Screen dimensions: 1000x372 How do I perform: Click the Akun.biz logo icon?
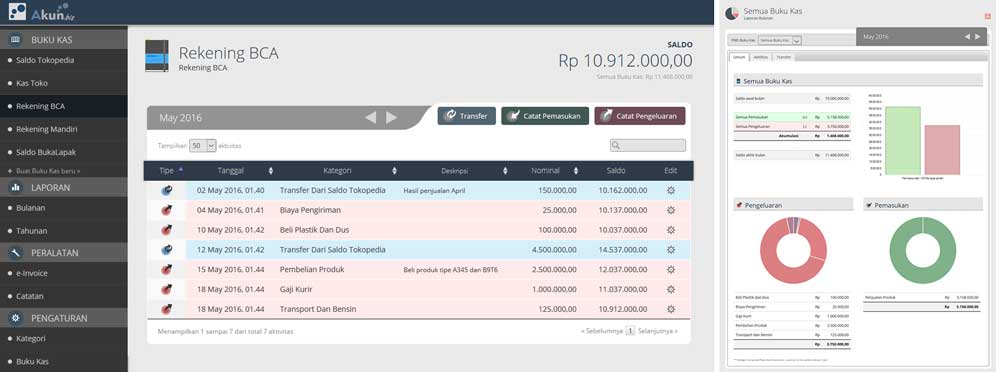coord(17,11)
